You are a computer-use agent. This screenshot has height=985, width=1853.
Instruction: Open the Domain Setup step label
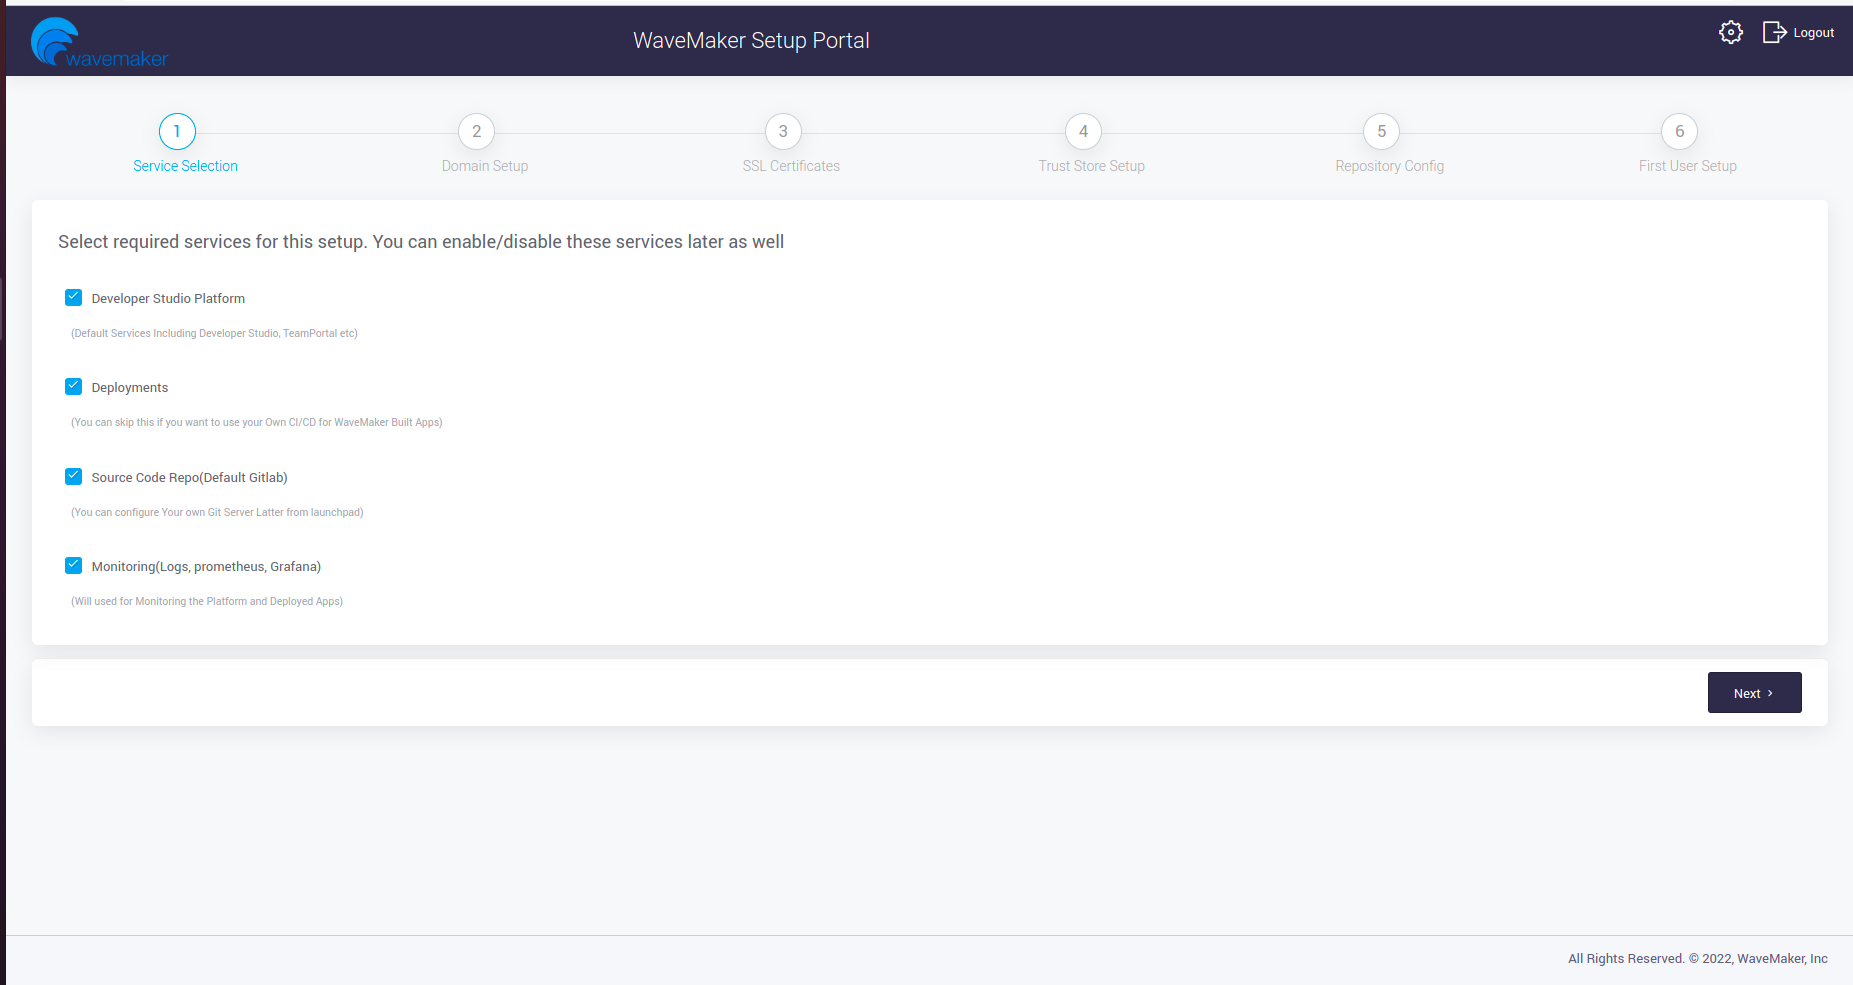pyautogui.click(x=485, y=166)
